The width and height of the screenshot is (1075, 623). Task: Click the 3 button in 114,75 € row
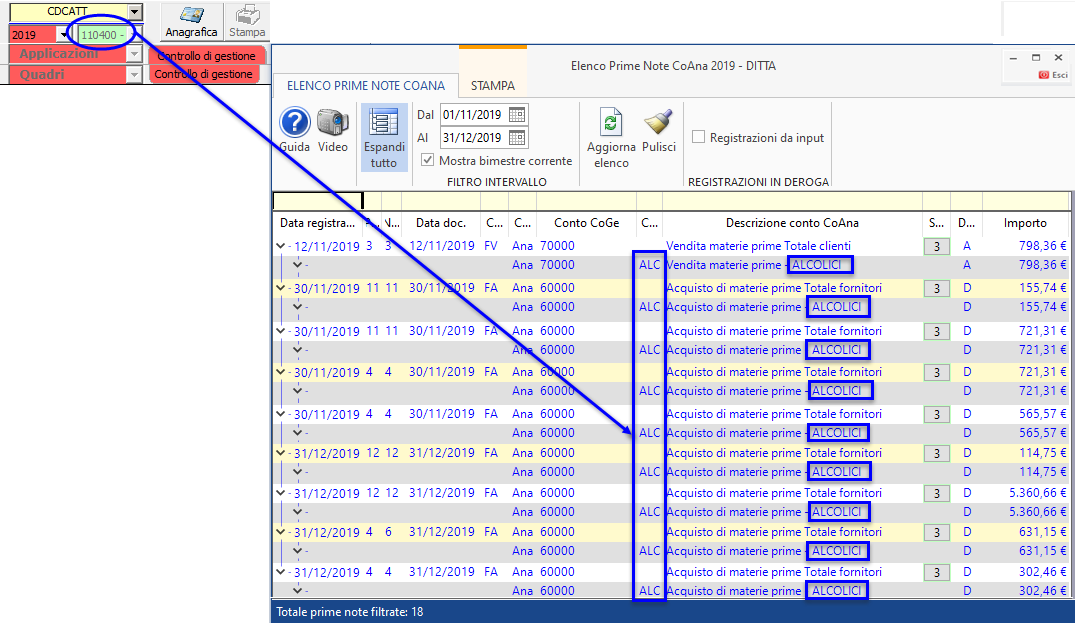[x=937, y=454]
